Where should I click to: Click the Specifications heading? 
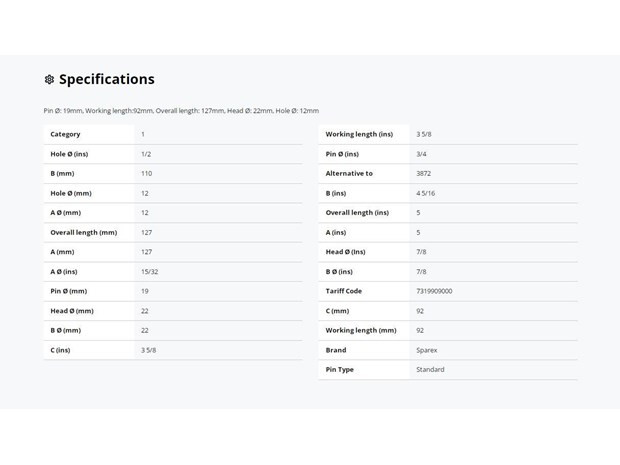(x=107, y=79)
